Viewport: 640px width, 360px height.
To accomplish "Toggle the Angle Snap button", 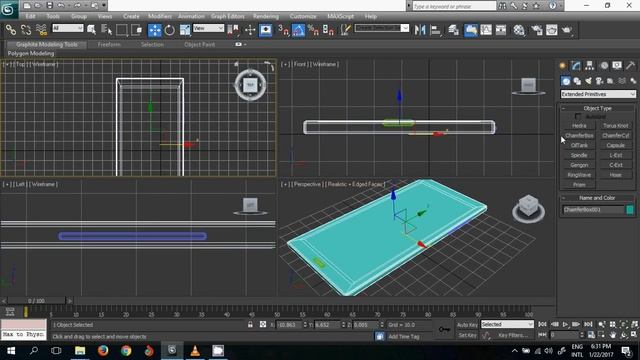I will point(298,30).
